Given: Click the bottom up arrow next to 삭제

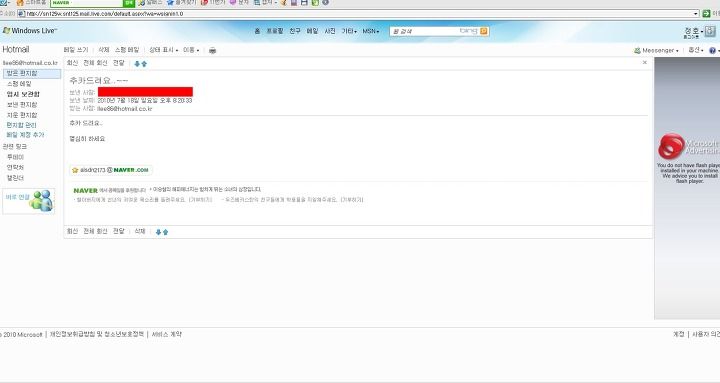Looking at the screenshot, I should pos(165,232).
